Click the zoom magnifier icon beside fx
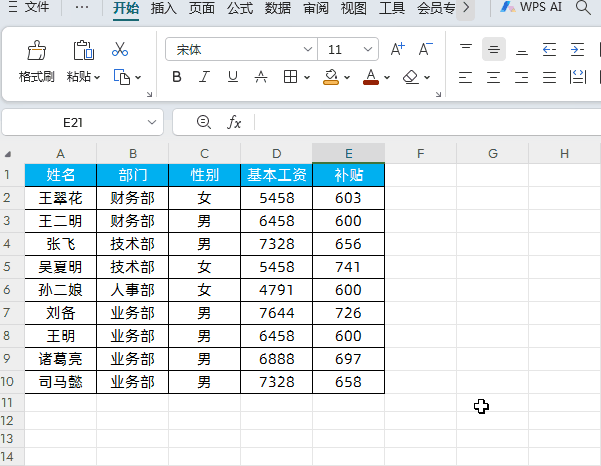Viewport: 601px width, 466px height. tap(204, 122)
